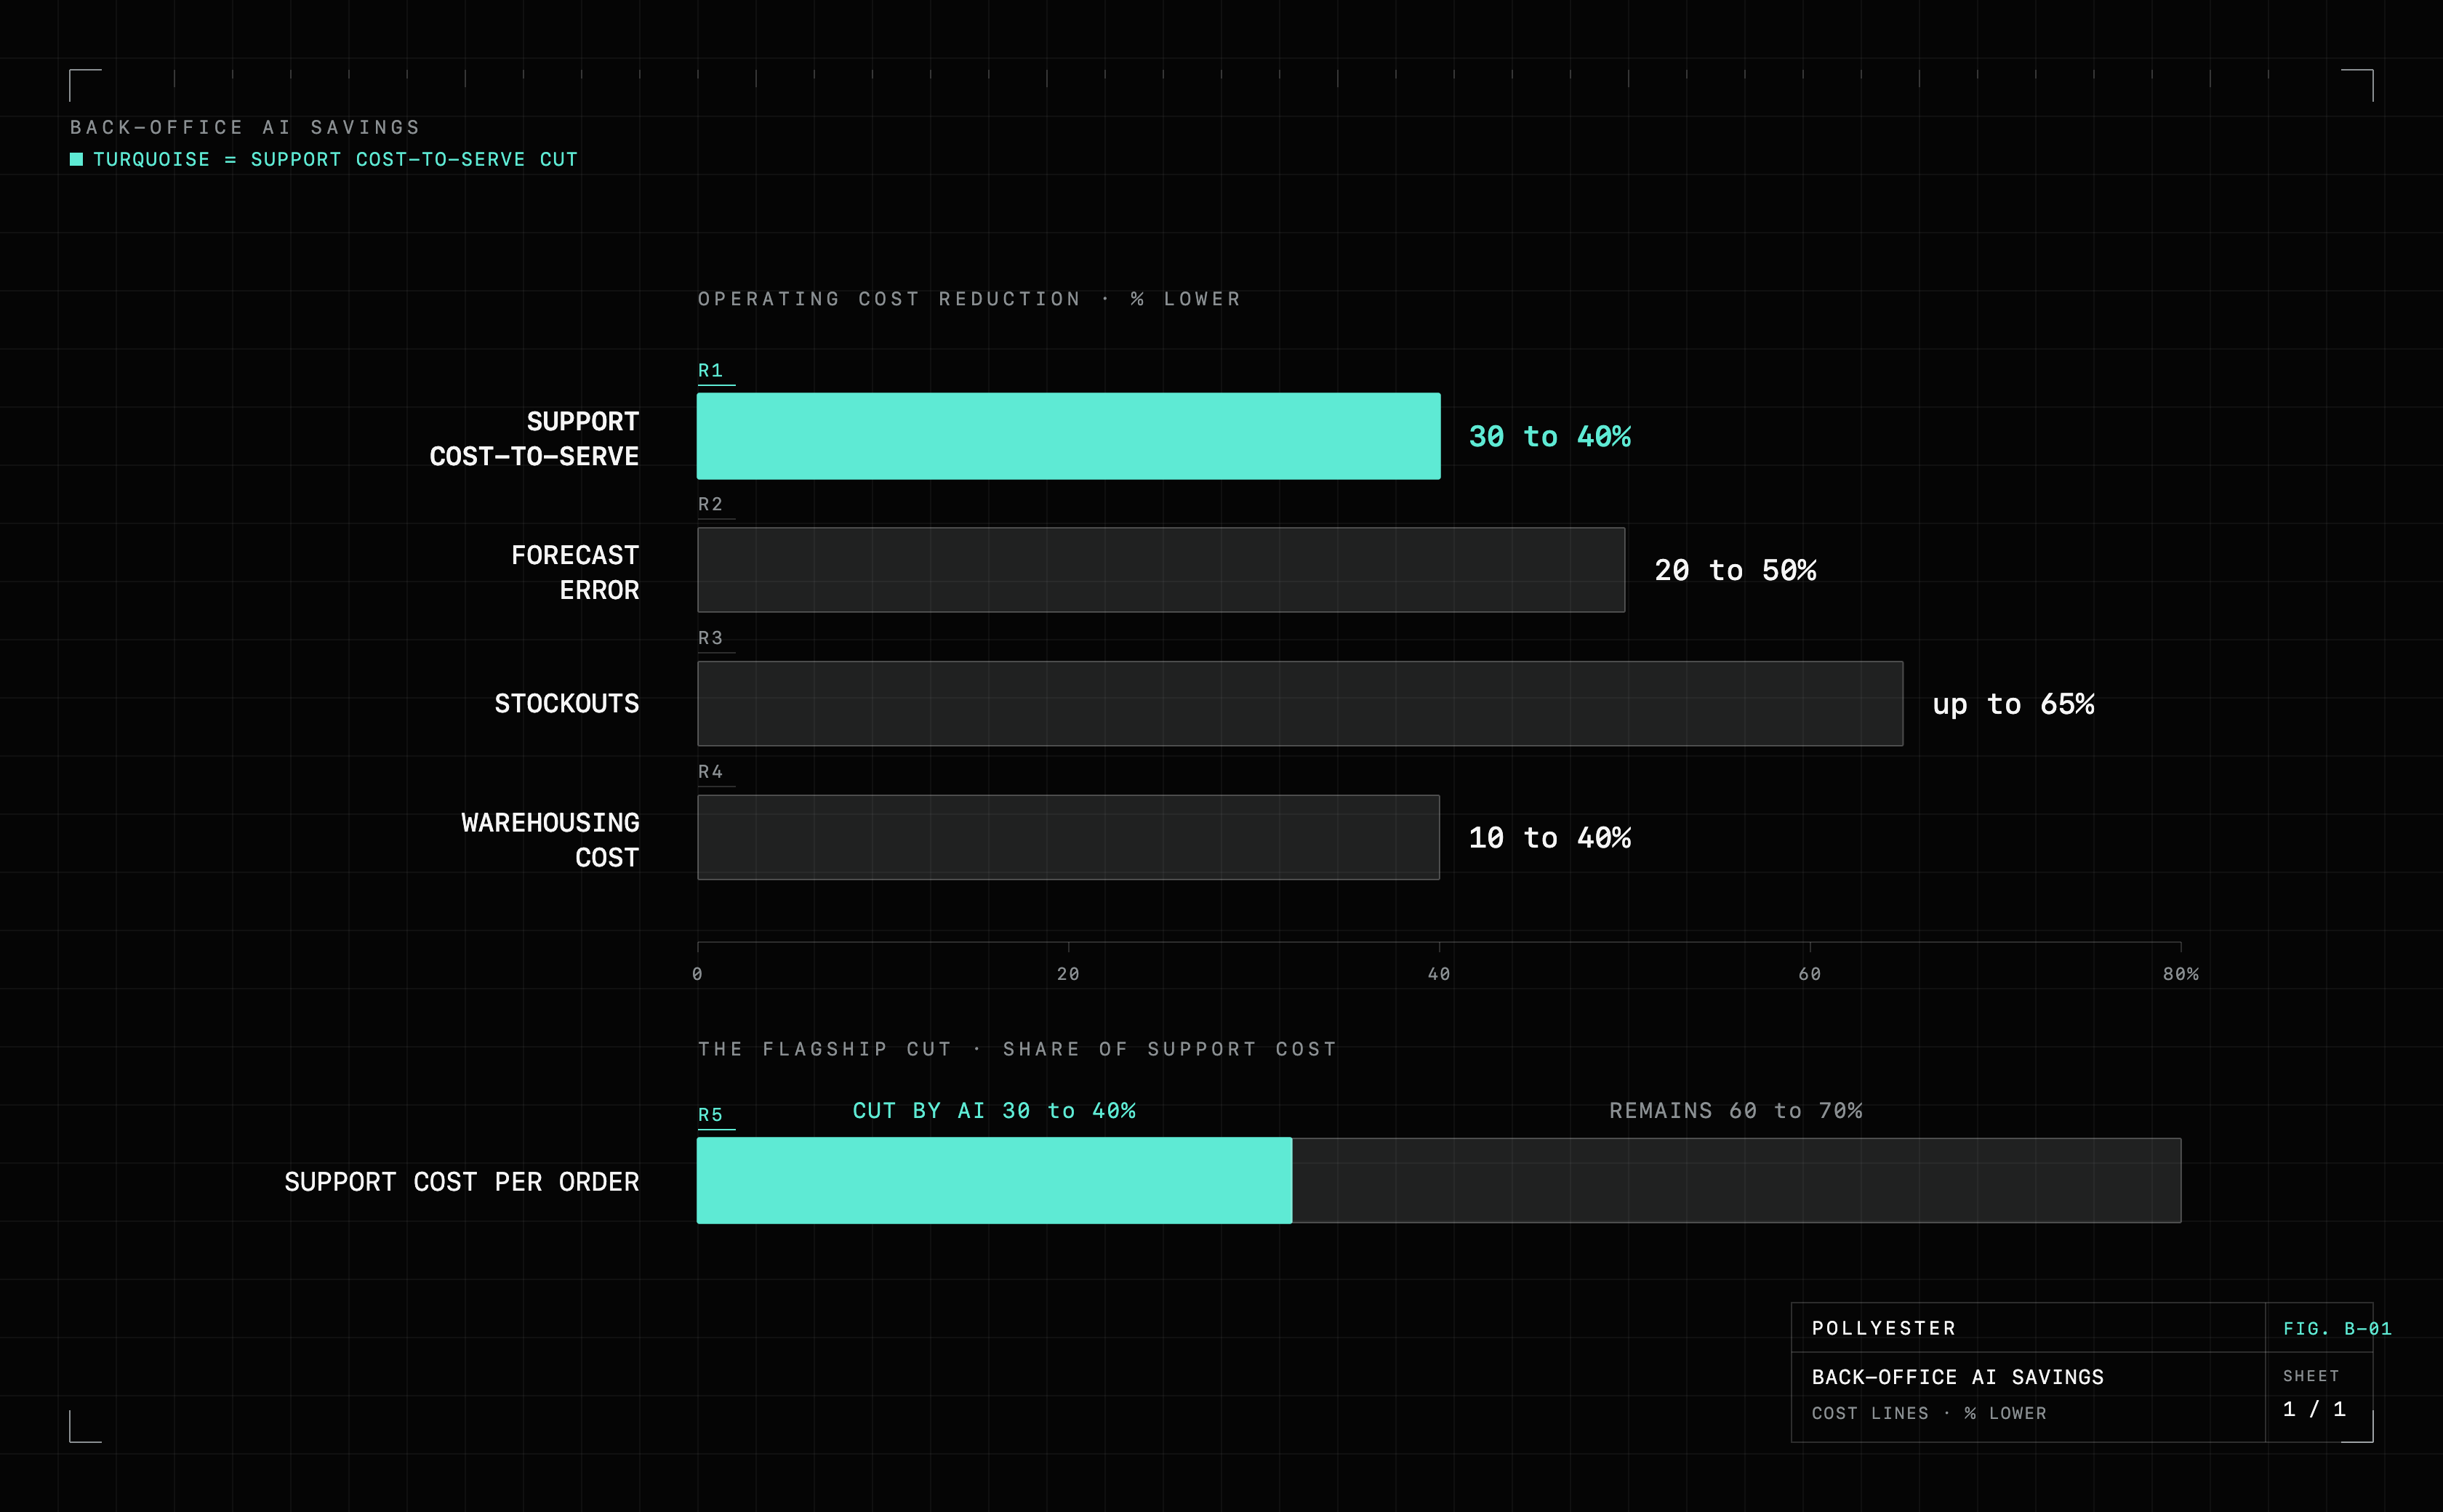Click the Forecast Error bar
2443x1512 pixels.
point(1161,570)
